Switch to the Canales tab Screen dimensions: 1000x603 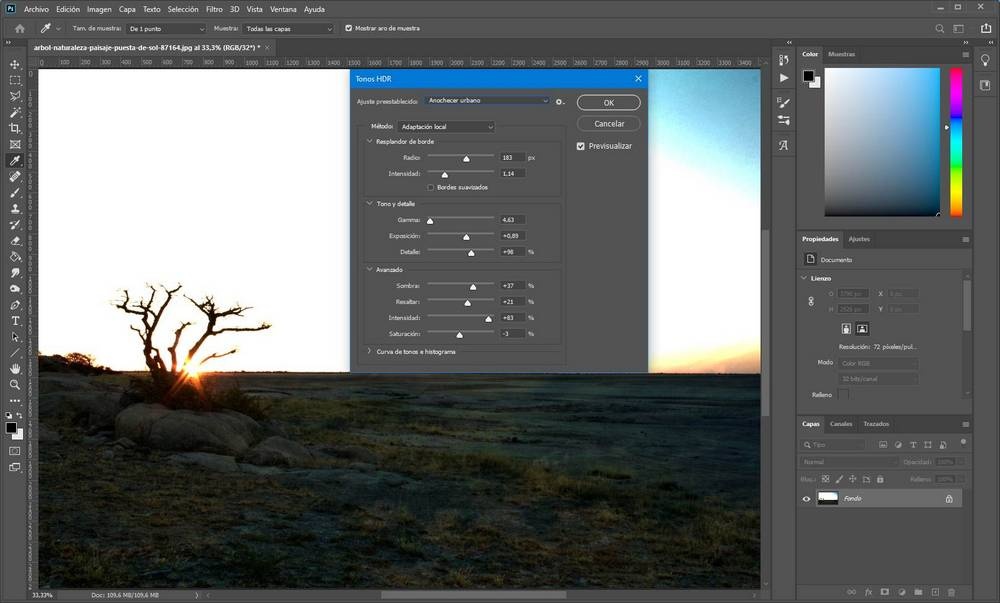(x=841, y=423)
